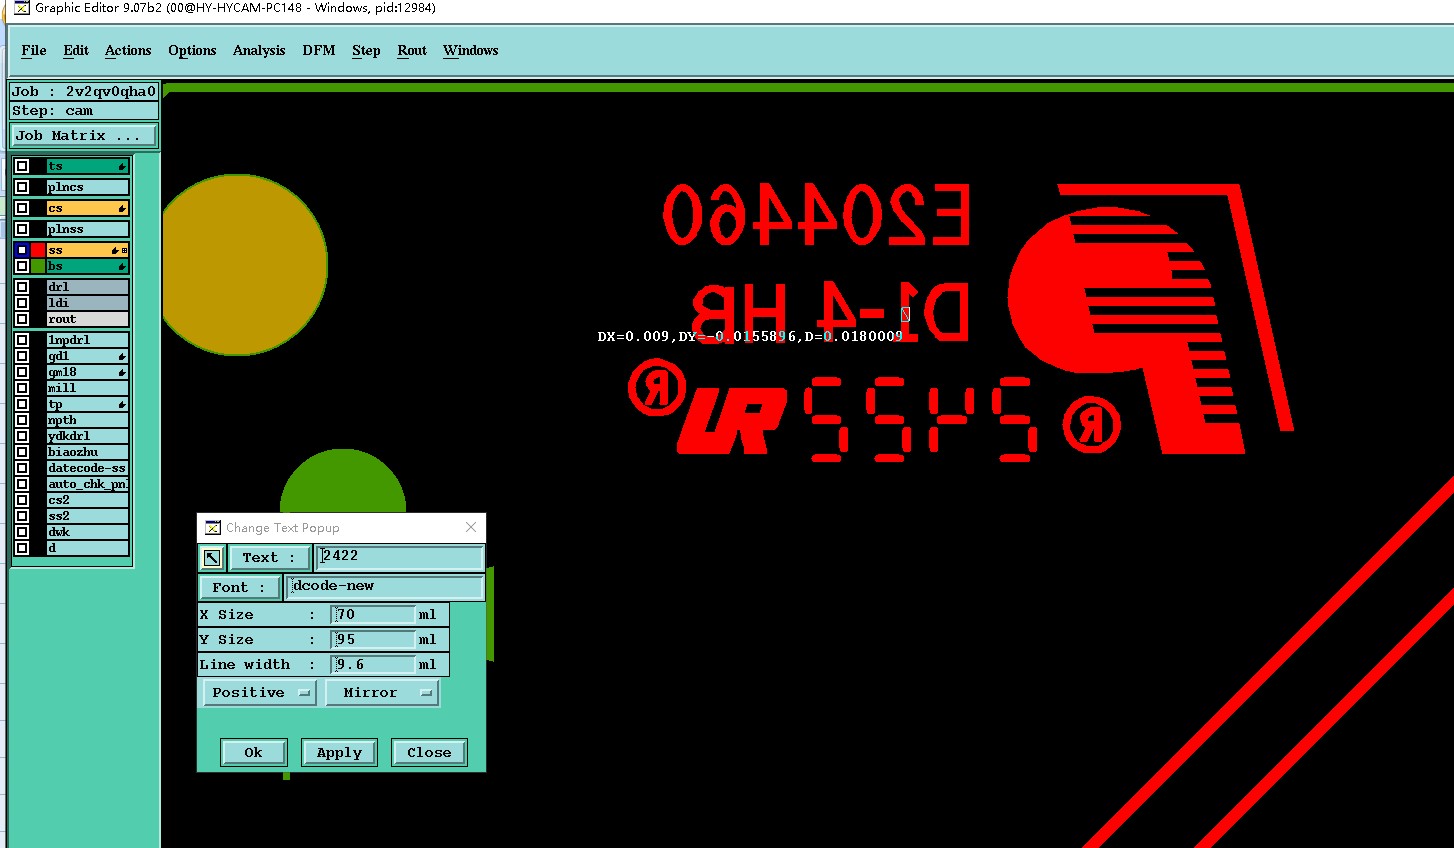Open the DFM menu
The width and height of the screenshot is (1454, 848).
pyautogui.click(x=319, y=50)
